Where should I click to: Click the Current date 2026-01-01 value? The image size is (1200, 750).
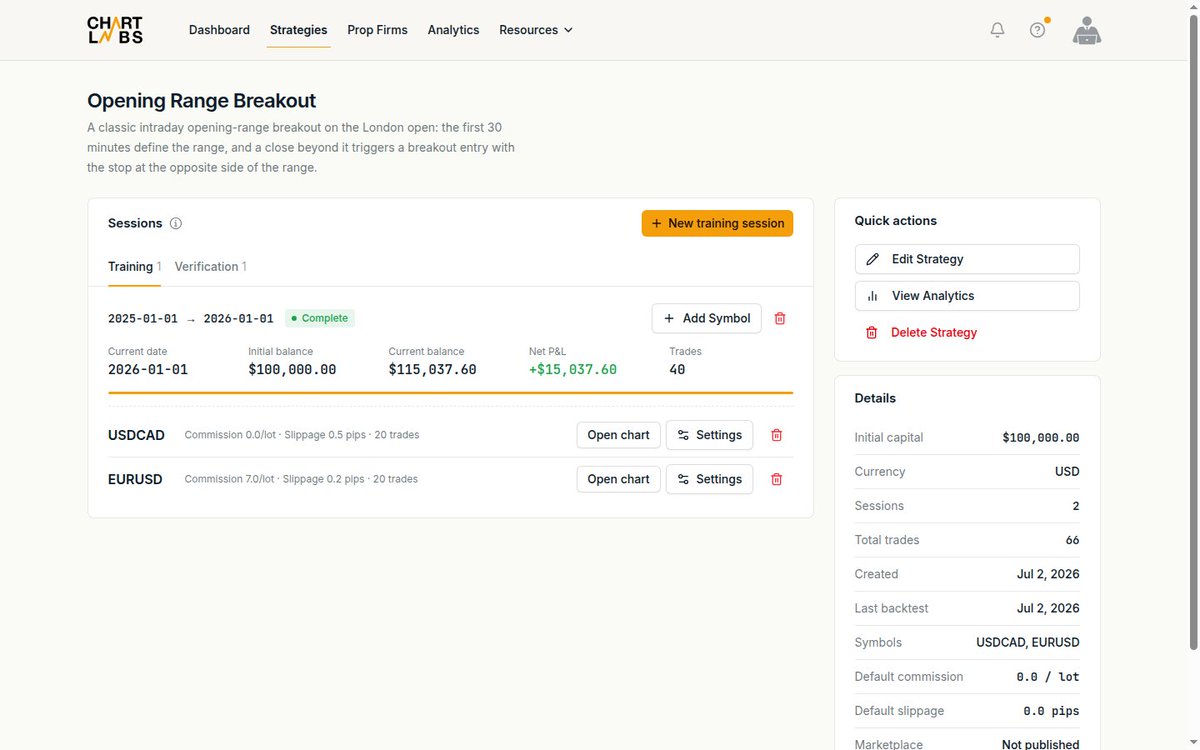[x=148, y=369]
